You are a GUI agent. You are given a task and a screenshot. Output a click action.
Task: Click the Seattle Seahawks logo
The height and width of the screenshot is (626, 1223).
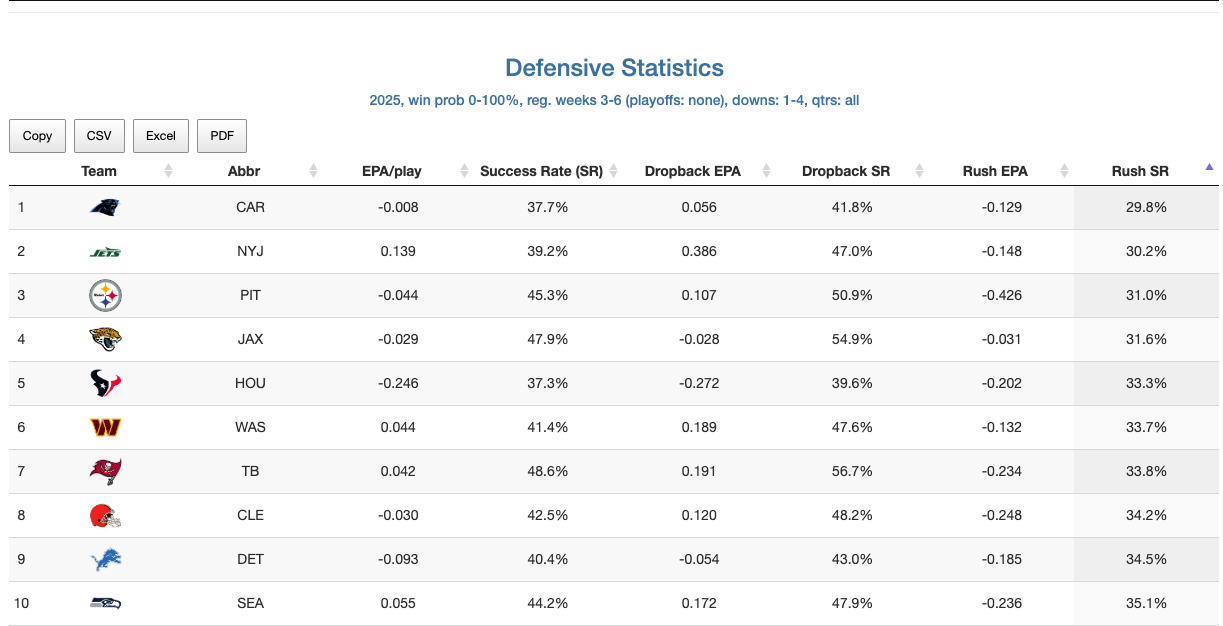[x=105, y=603]
